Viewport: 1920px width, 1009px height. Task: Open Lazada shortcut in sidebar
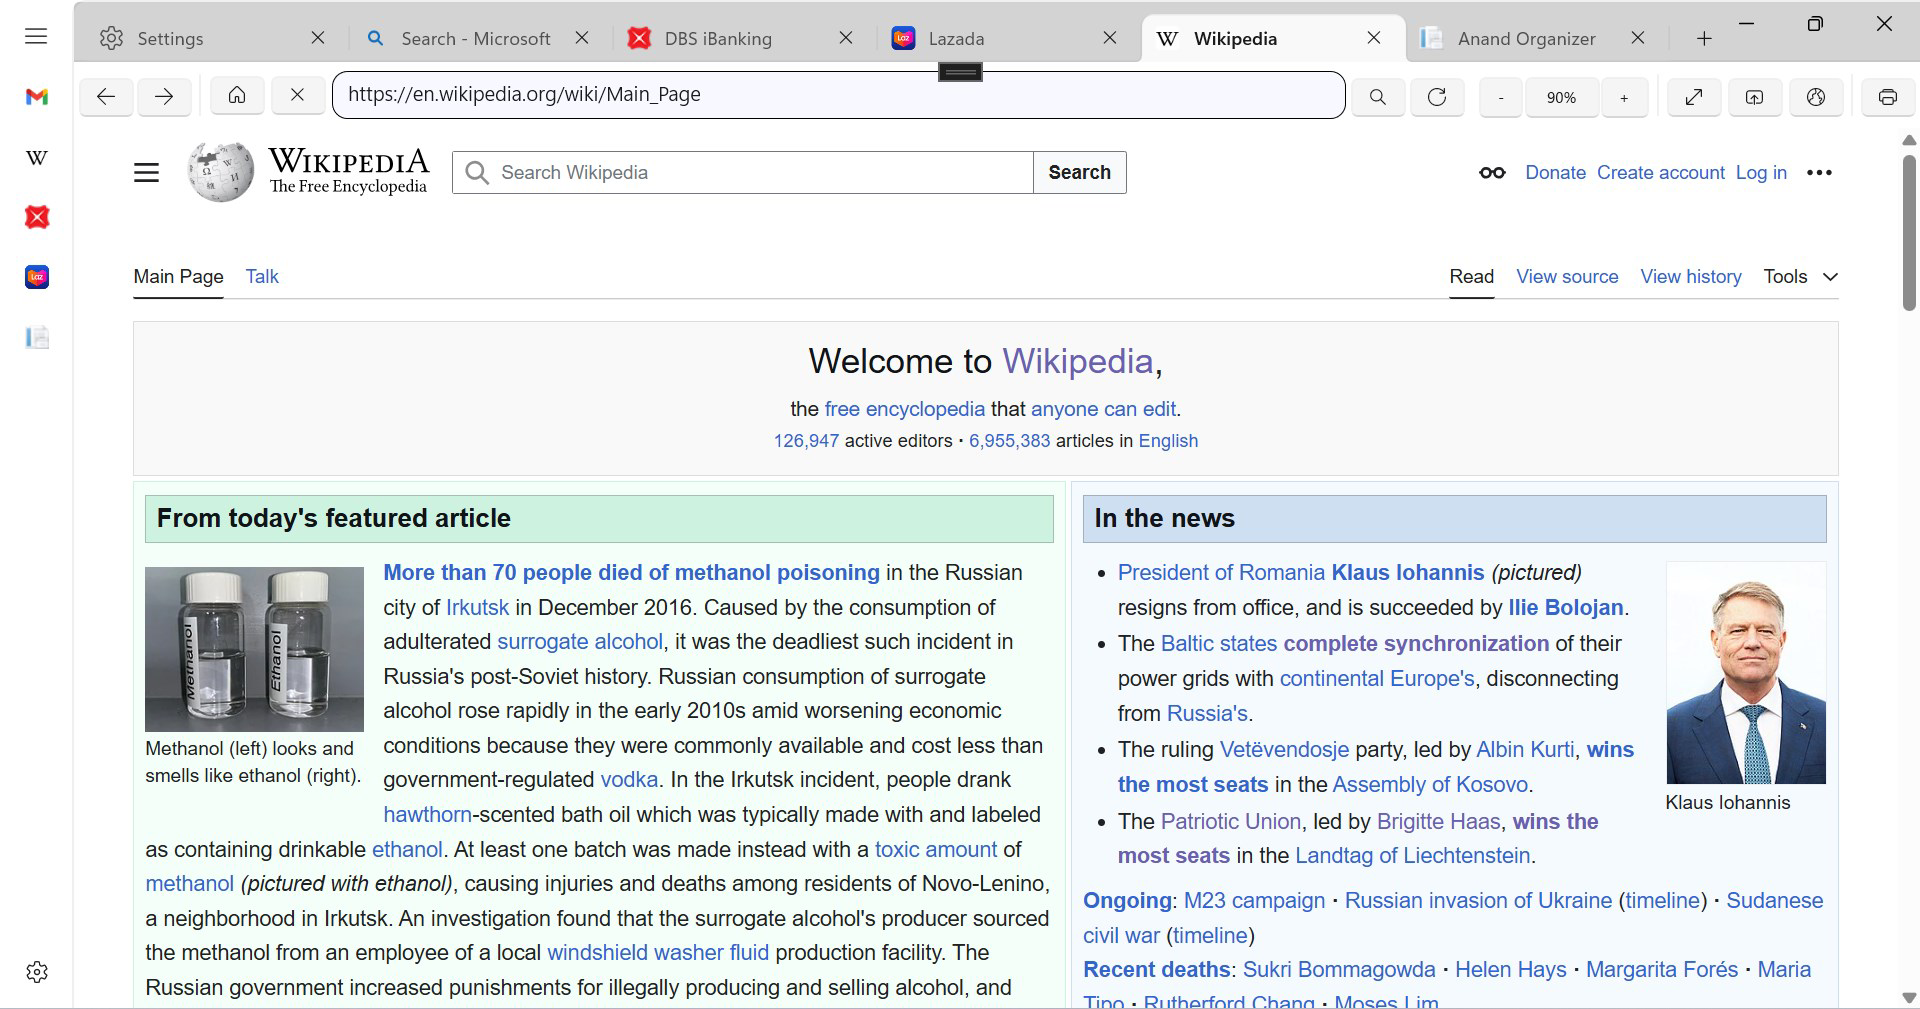[37, 277]
